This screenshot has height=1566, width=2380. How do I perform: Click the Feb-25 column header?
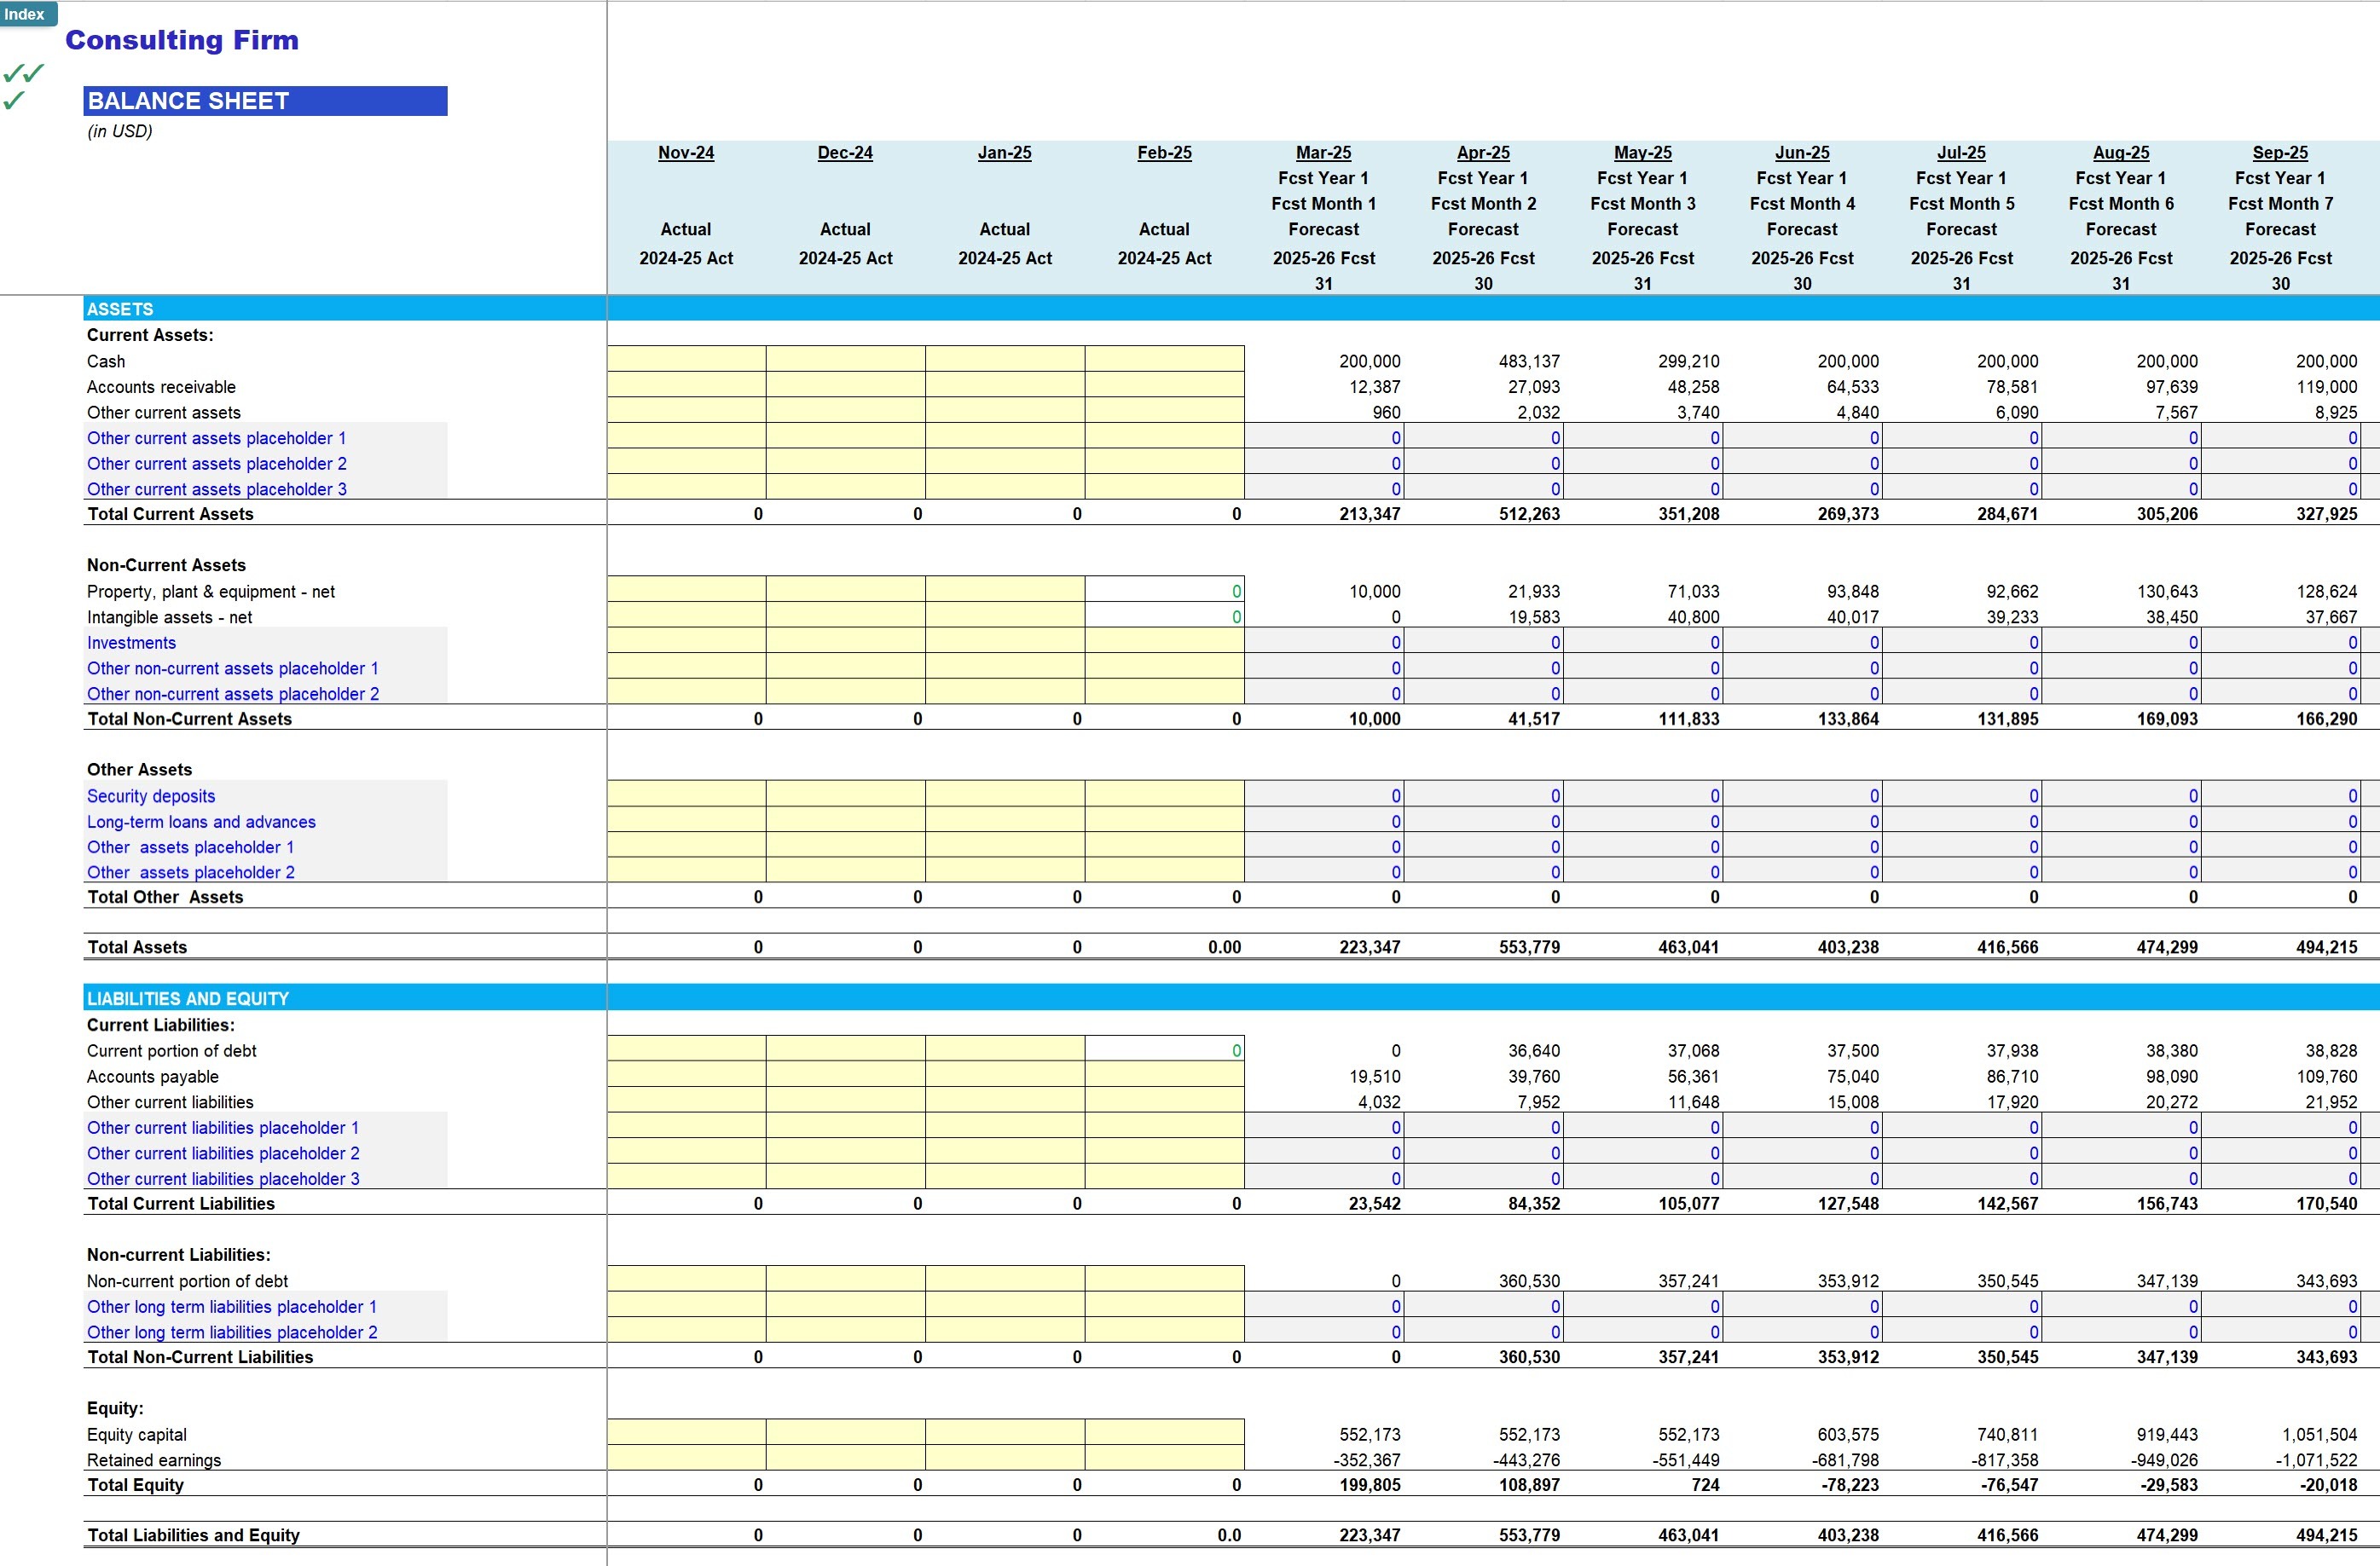(x=1164, y=153)
